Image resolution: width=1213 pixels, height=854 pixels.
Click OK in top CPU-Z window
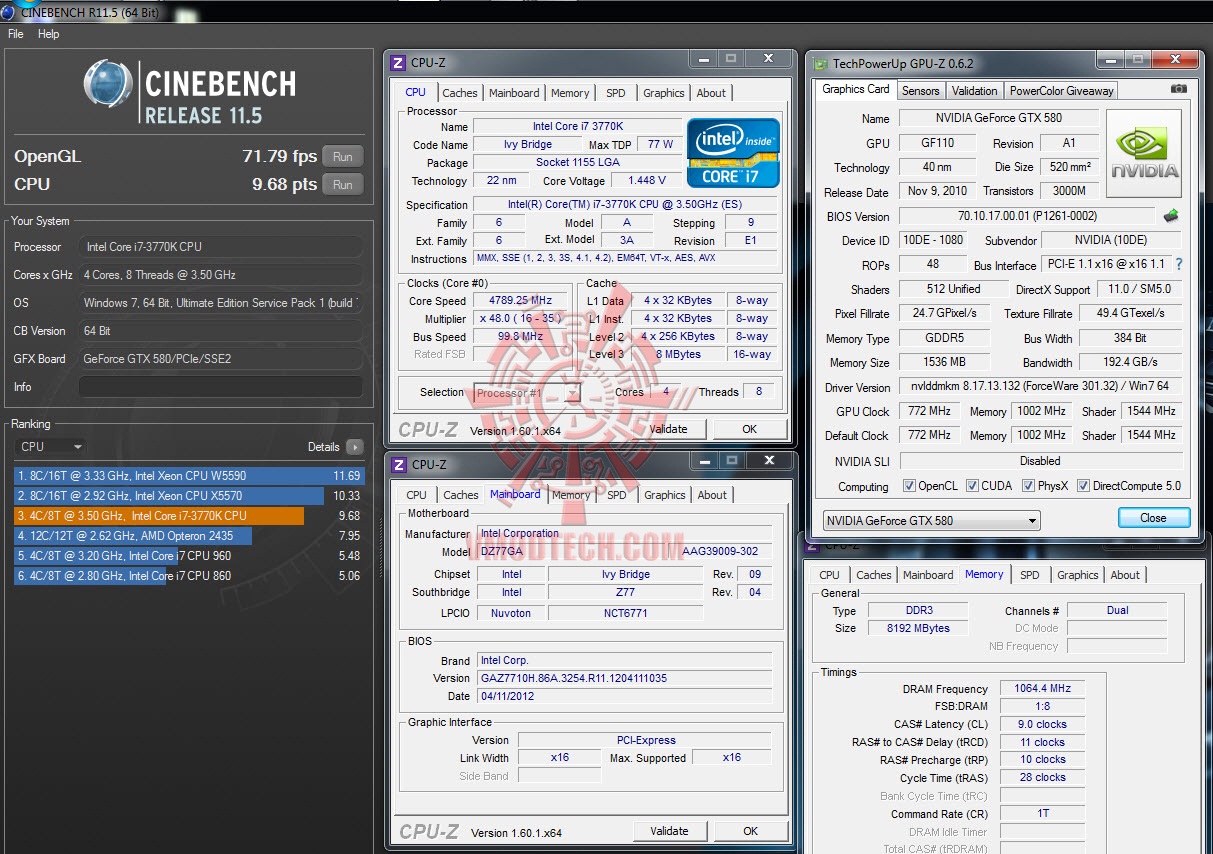pos(750,429)
